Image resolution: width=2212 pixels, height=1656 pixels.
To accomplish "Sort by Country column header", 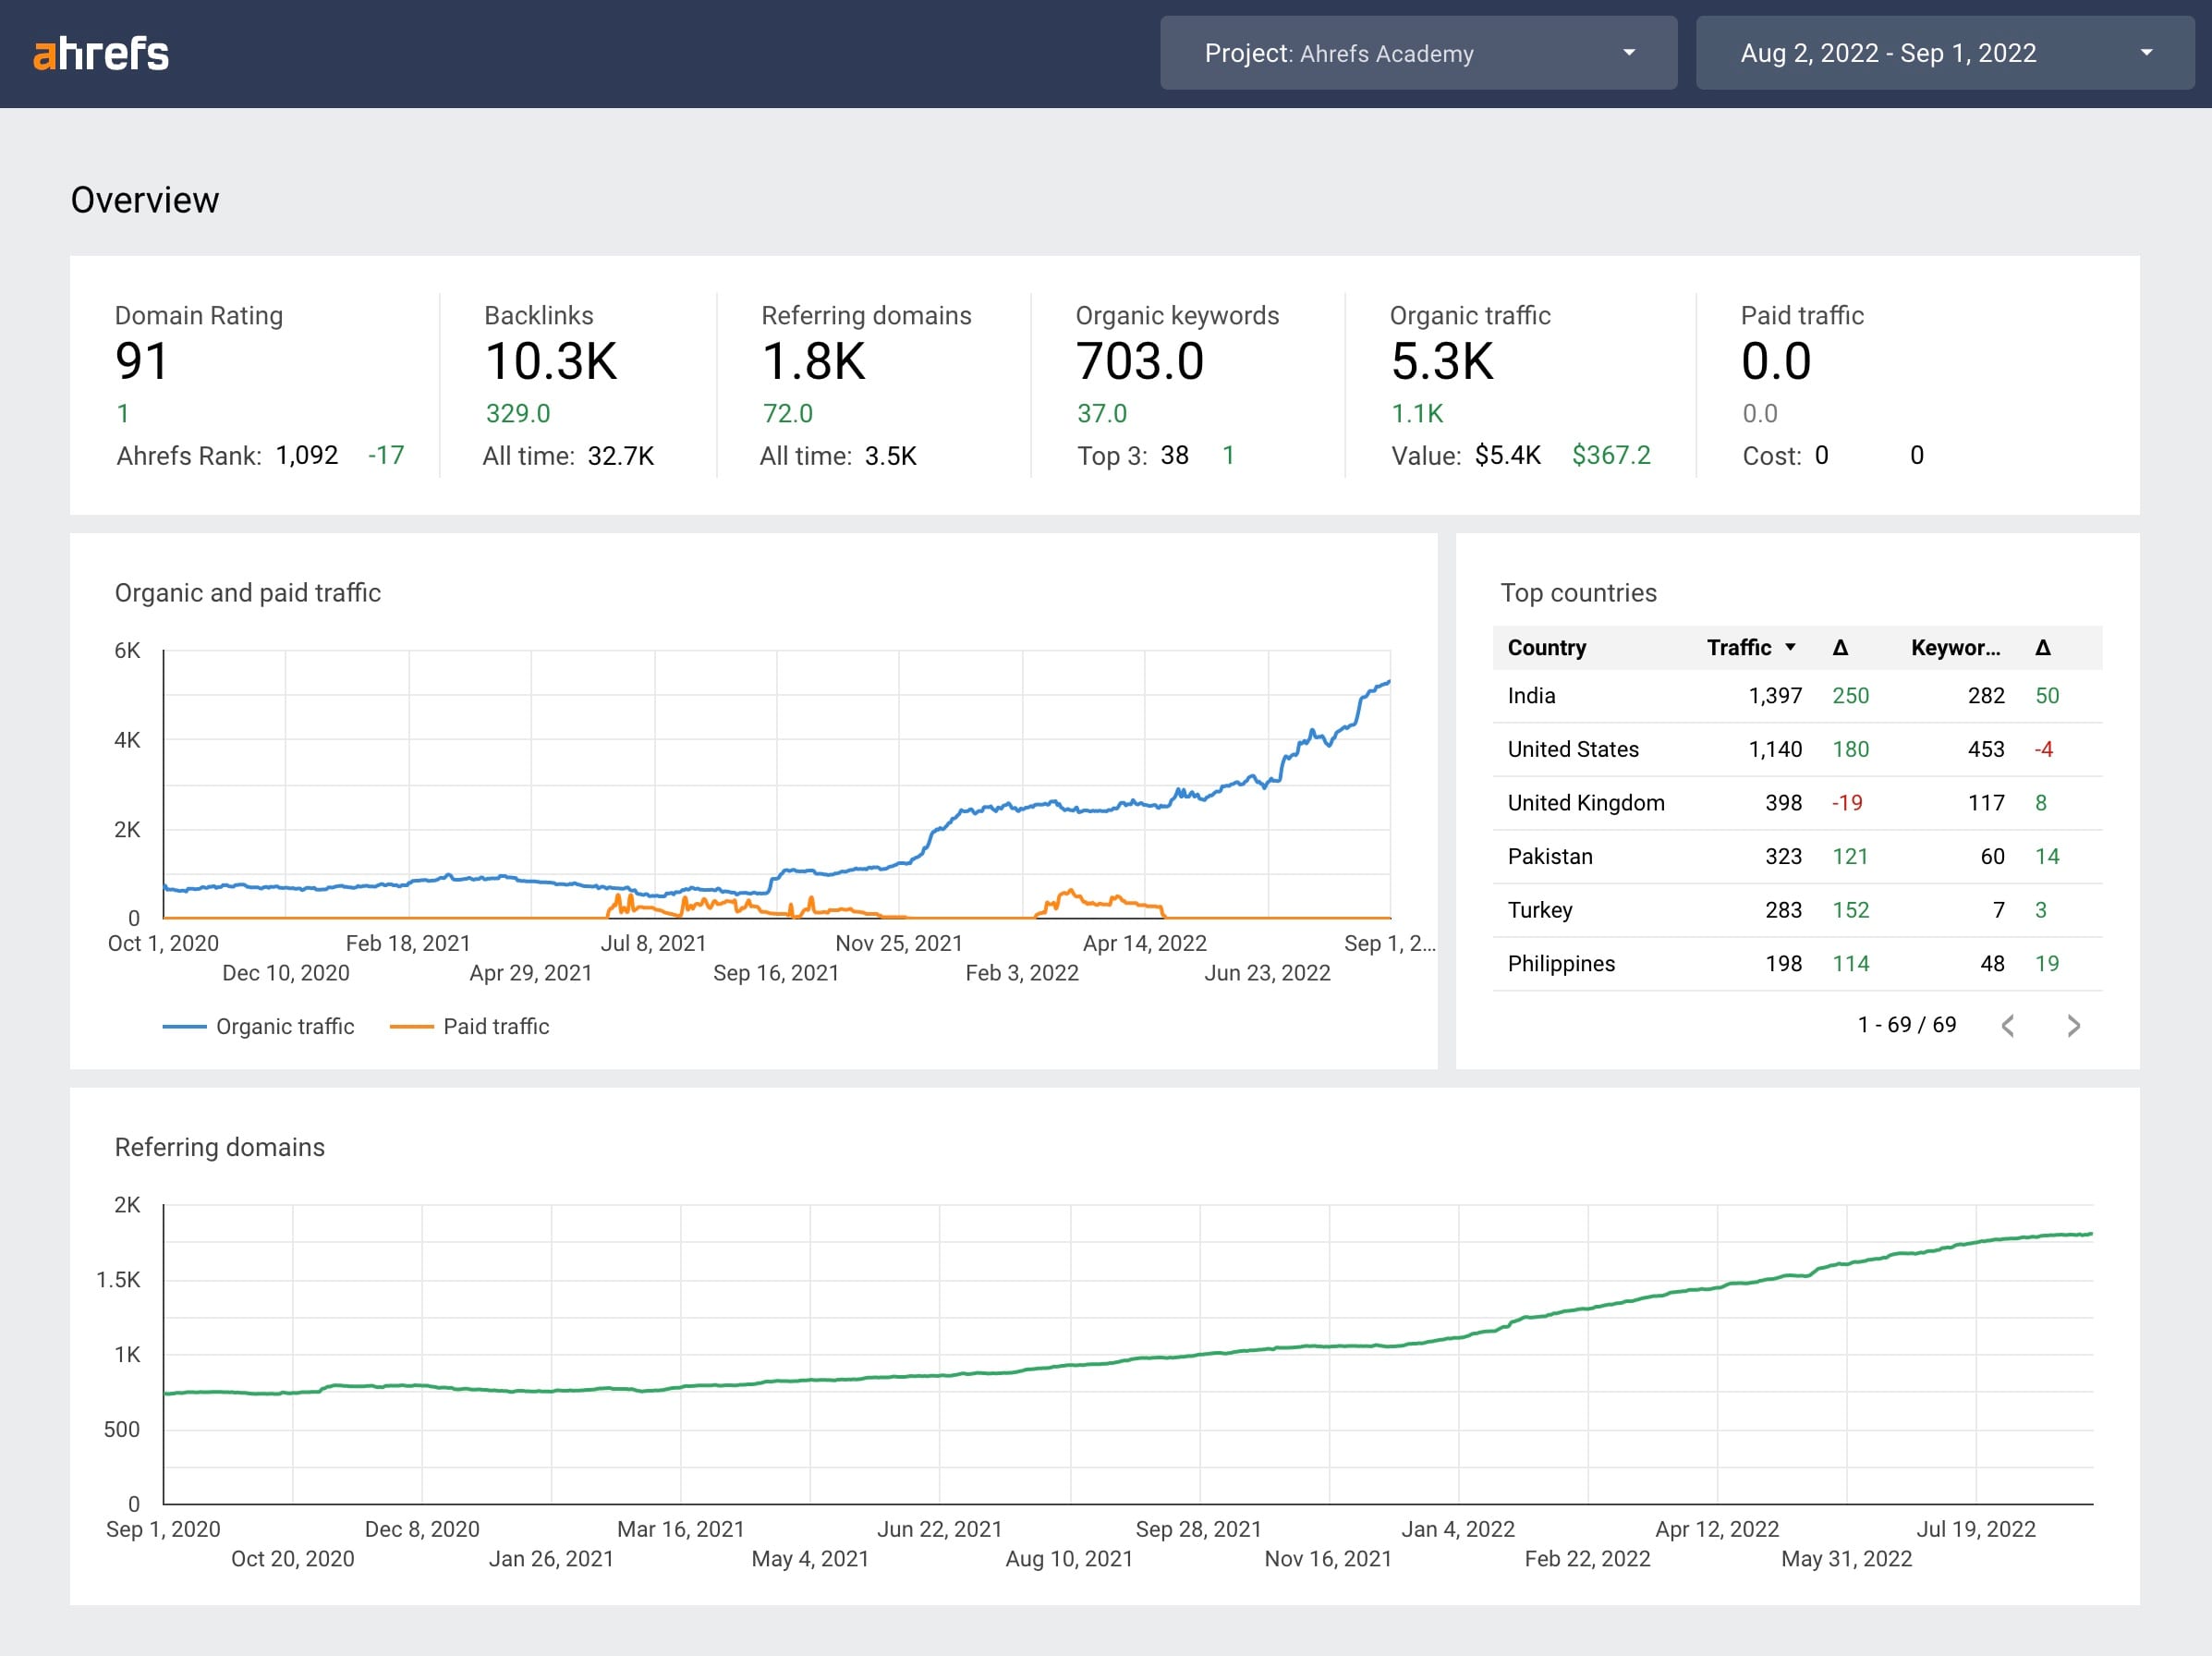I will [1546, 647].
